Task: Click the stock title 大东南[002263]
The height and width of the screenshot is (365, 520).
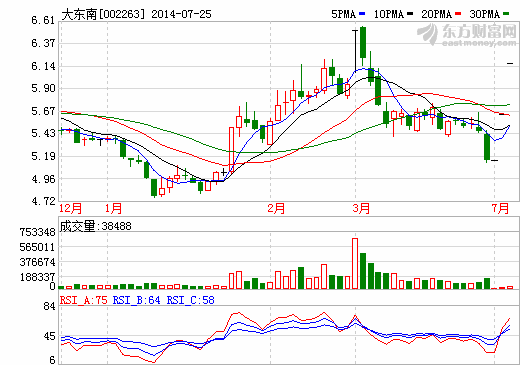Action: (x=104, y=14)
